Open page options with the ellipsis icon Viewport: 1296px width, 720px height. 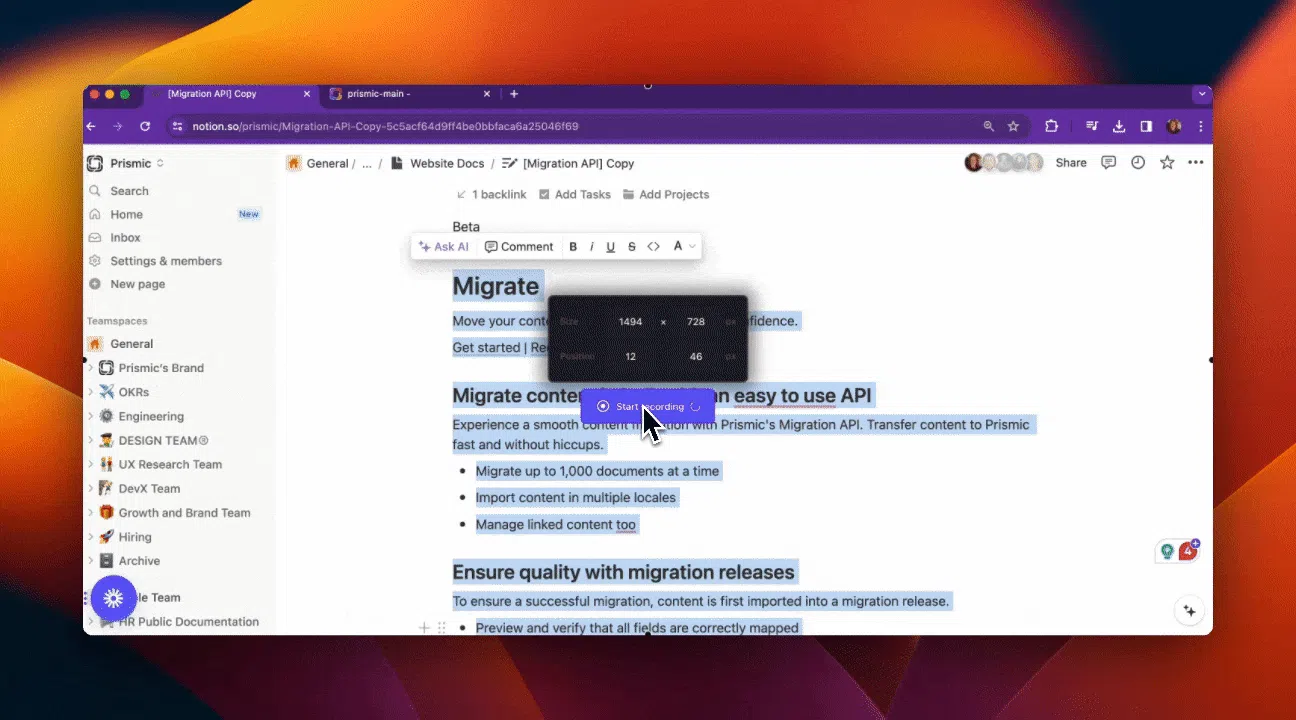click(1195, 162)
